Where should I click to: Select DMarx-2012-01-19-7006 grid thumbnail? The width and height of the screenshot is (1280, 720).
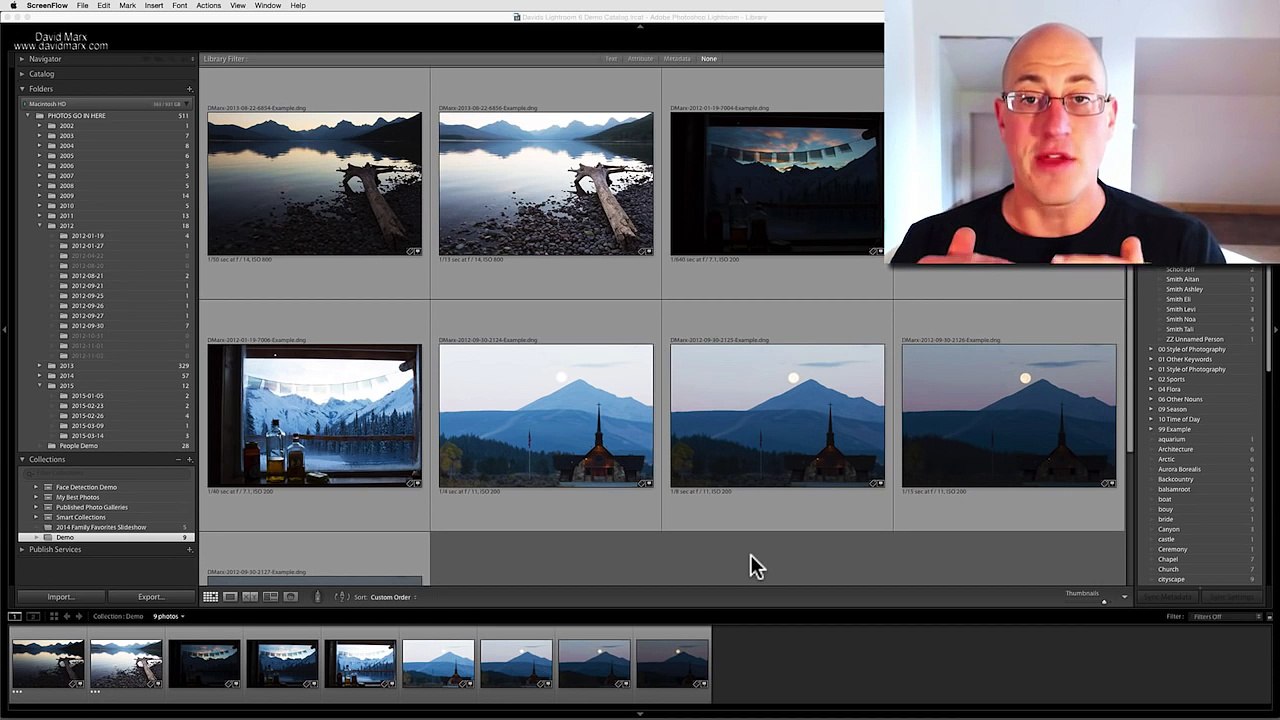coord(314,416)
